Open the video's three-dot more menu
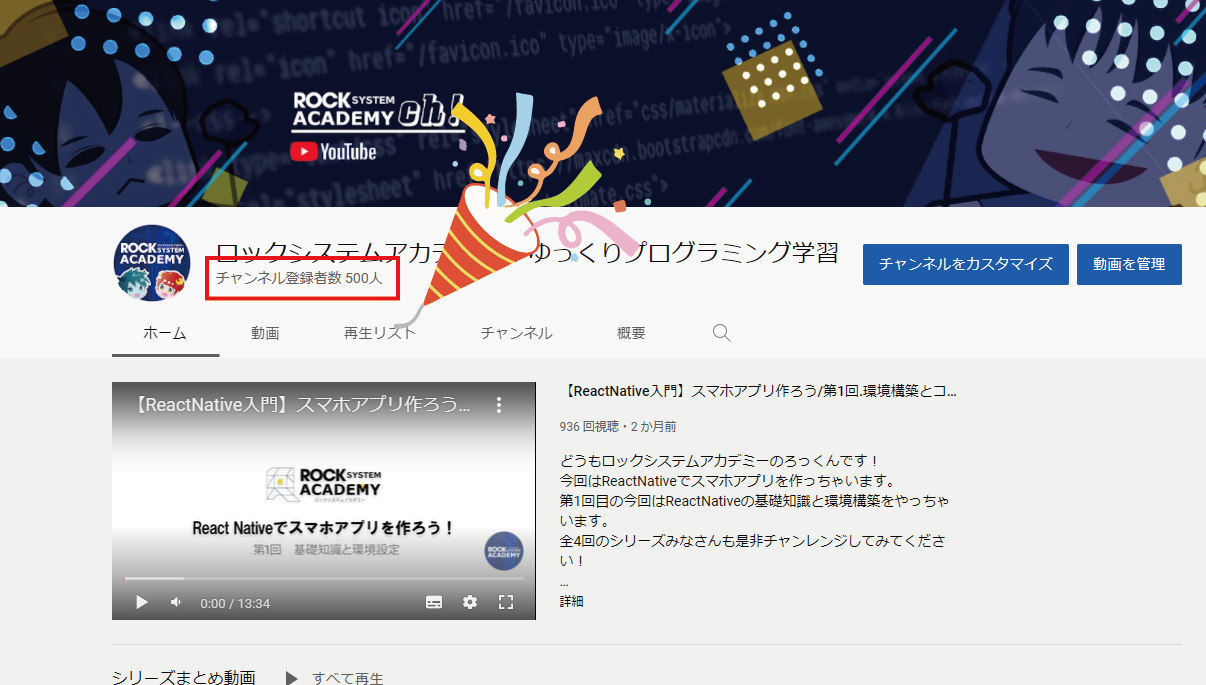The width and height of the screenshot is (1206, 685). pos(499,405)
